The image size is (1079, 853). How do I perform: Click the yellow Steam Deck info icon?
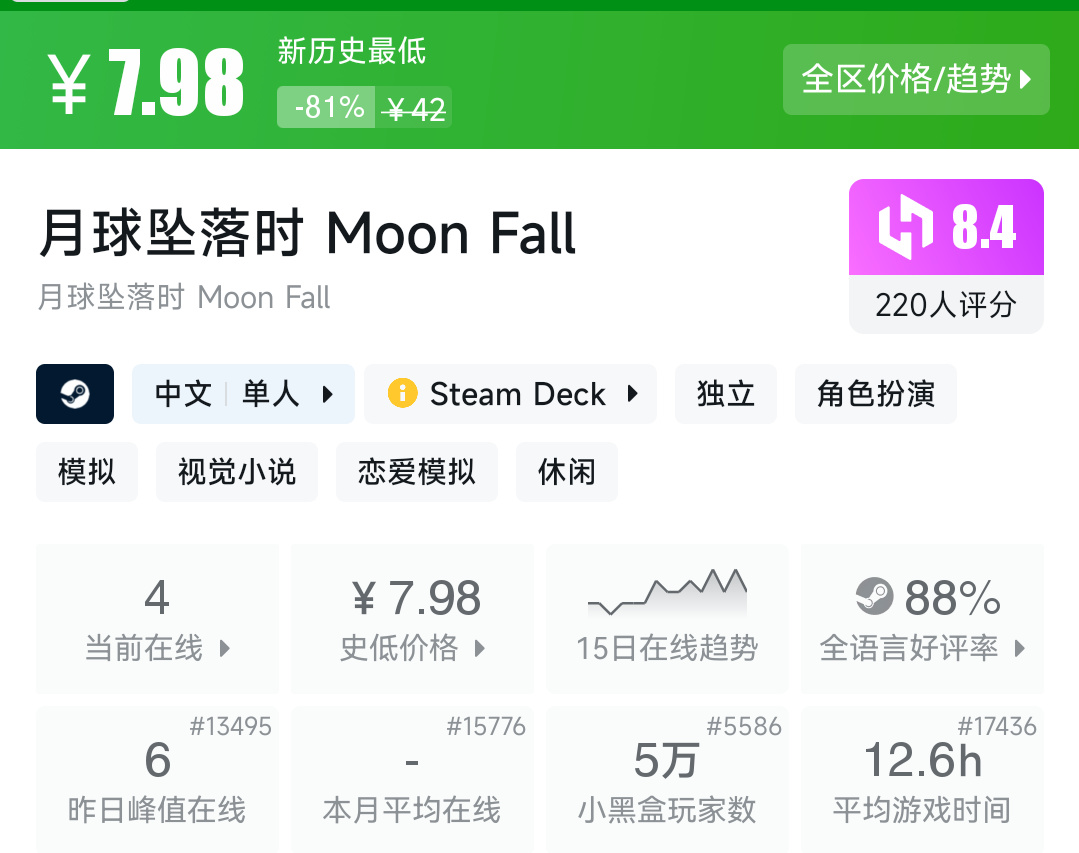[402, 394]
